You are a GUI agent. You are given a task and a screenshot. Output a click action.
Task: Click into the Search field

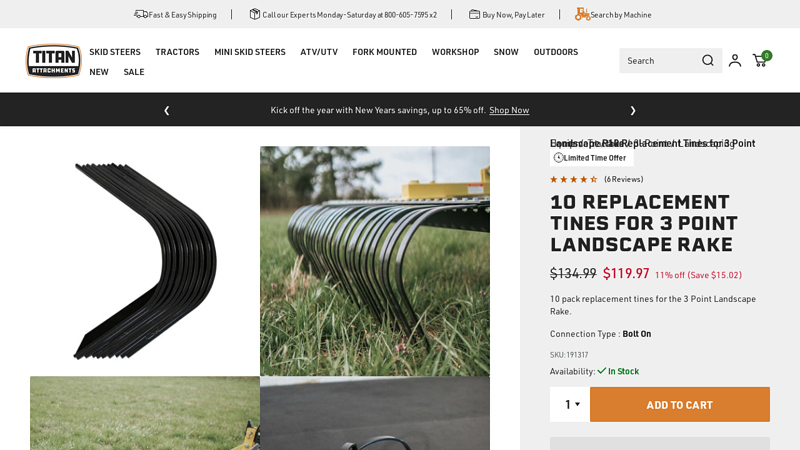pos(660,60)
